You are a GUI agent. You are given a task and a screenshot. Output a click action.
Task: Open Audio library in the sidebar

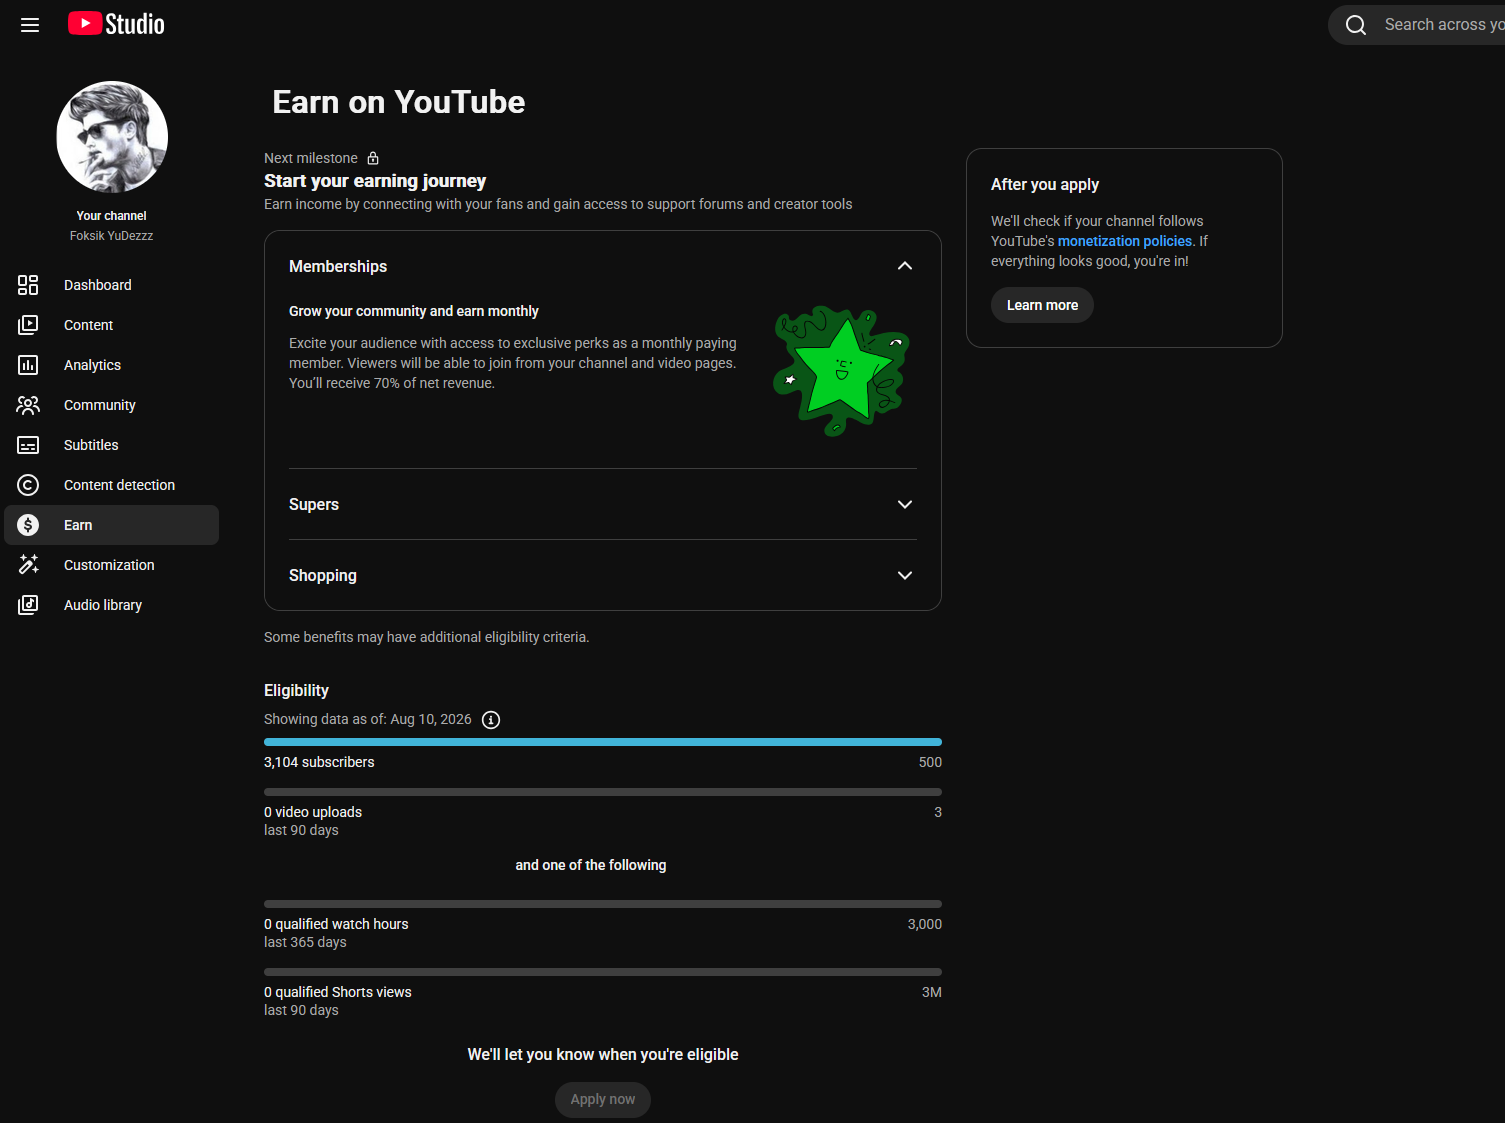pos(112,605)
